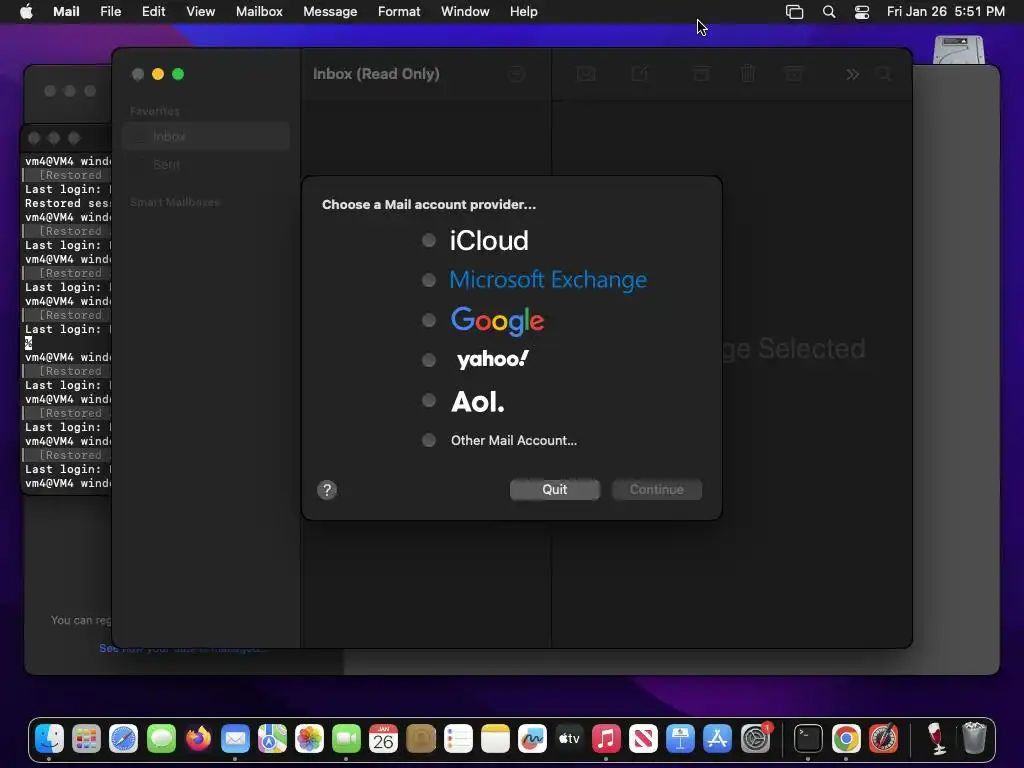Open the Help menu

[x=524, y=12]
